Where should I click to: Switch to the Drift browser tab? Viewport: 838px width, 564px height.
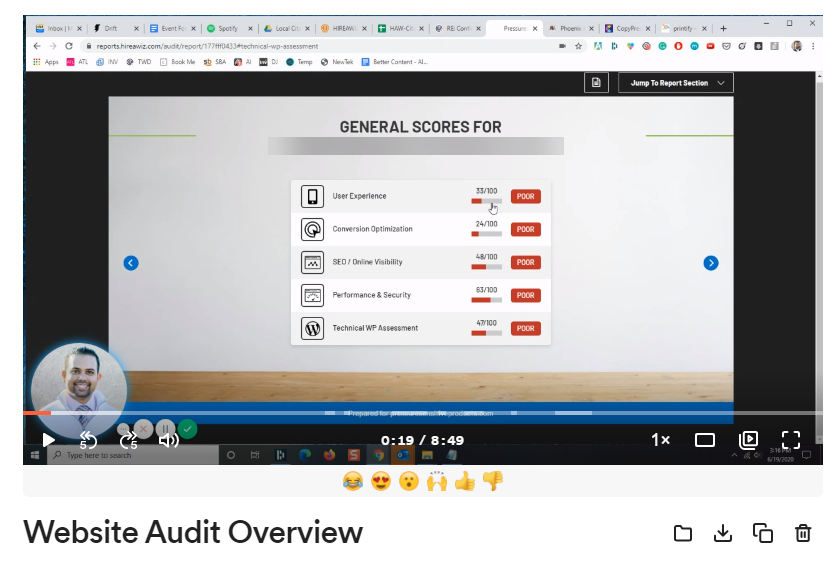[x=111, y=29]
